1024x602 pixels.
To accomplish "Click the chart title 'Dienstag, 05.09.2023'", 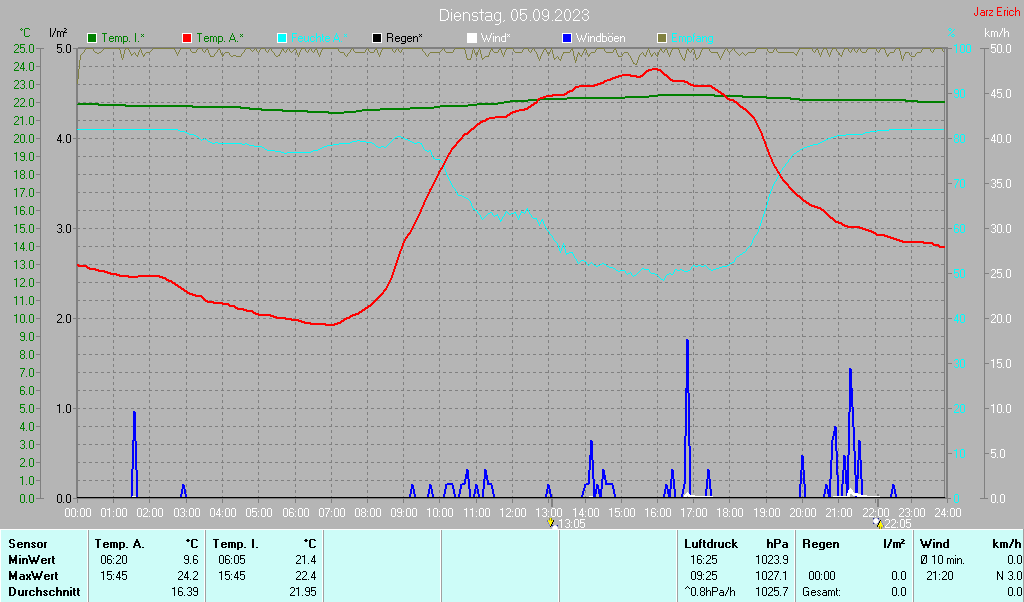I will [514, 15].
